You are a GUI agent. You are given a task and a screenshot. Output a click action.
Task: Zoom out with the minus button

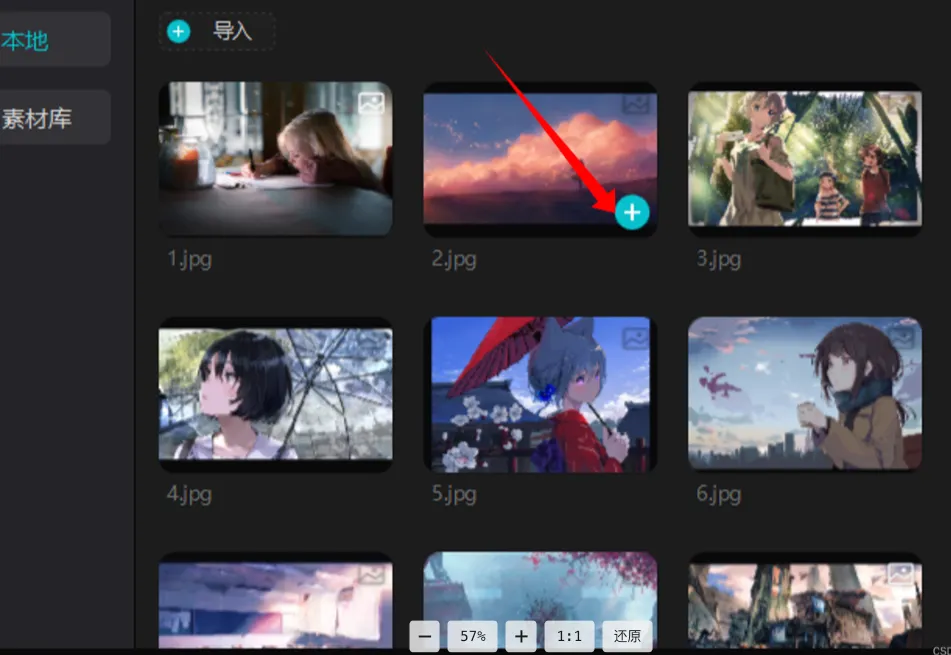coord(425,636)
